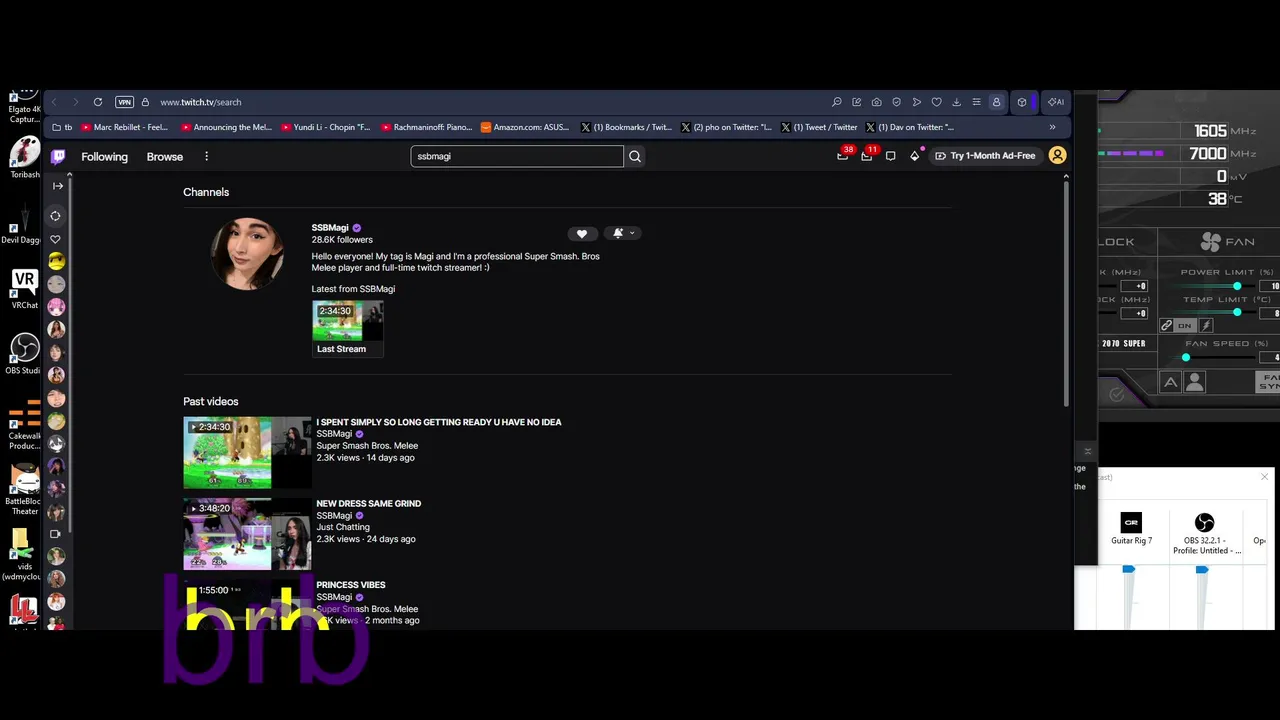1280x720 pixels.
Task: Click Try 1-Month Ad-Free button
Action: point(985,156)
